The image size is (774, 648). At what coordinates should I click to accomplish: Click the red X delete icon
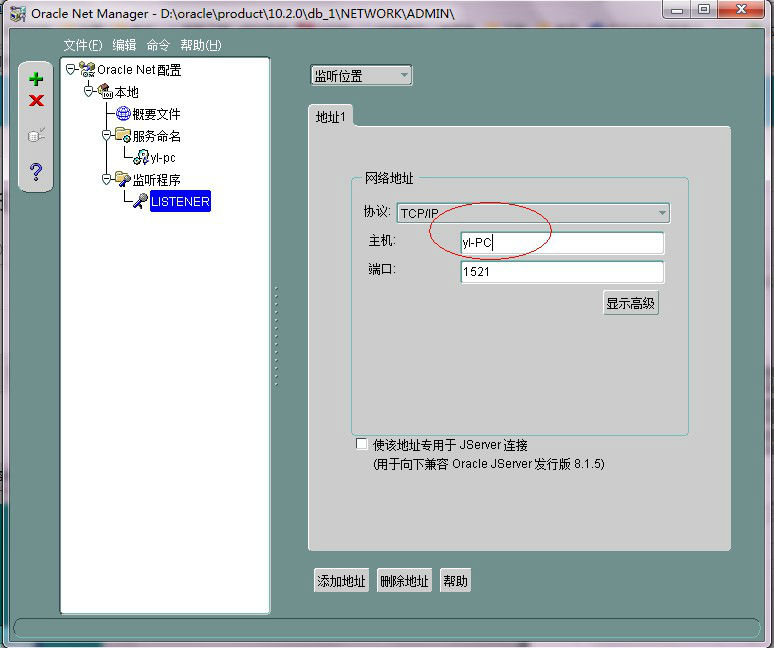[x=36, y=101]
